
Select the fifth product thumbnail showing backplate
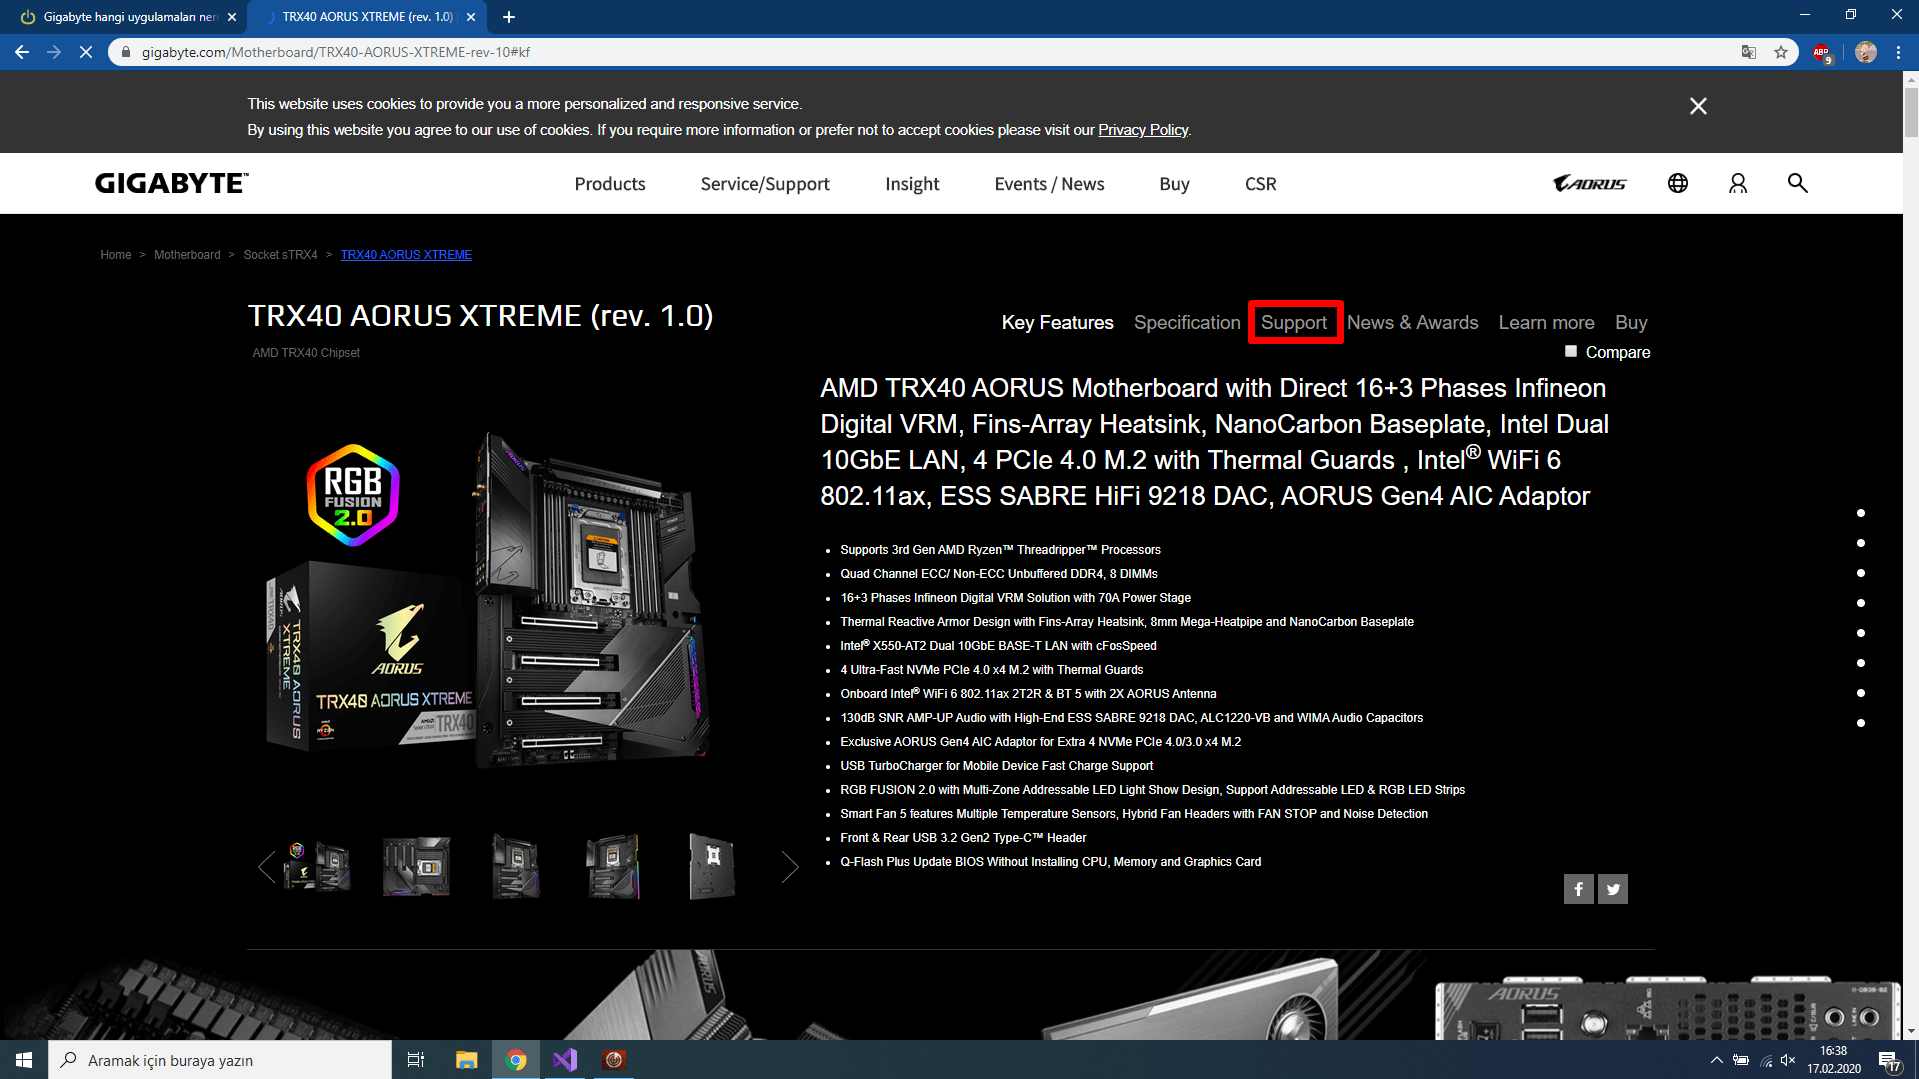pyautogui.click(x=712, y=866)
